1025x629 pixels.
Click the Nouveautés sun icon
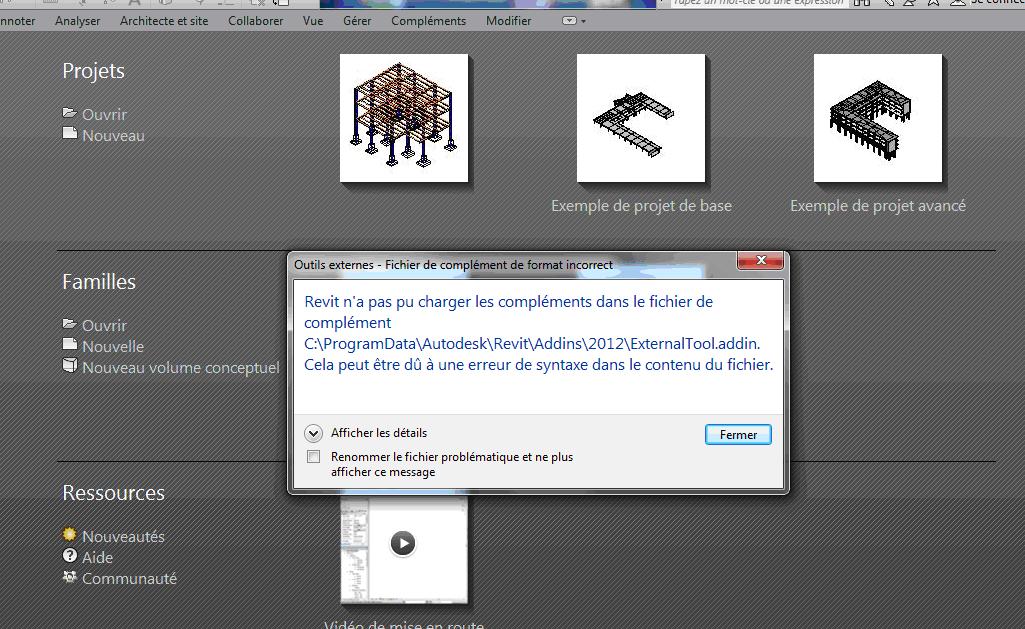pyautogui.click(x=69, y=535)
